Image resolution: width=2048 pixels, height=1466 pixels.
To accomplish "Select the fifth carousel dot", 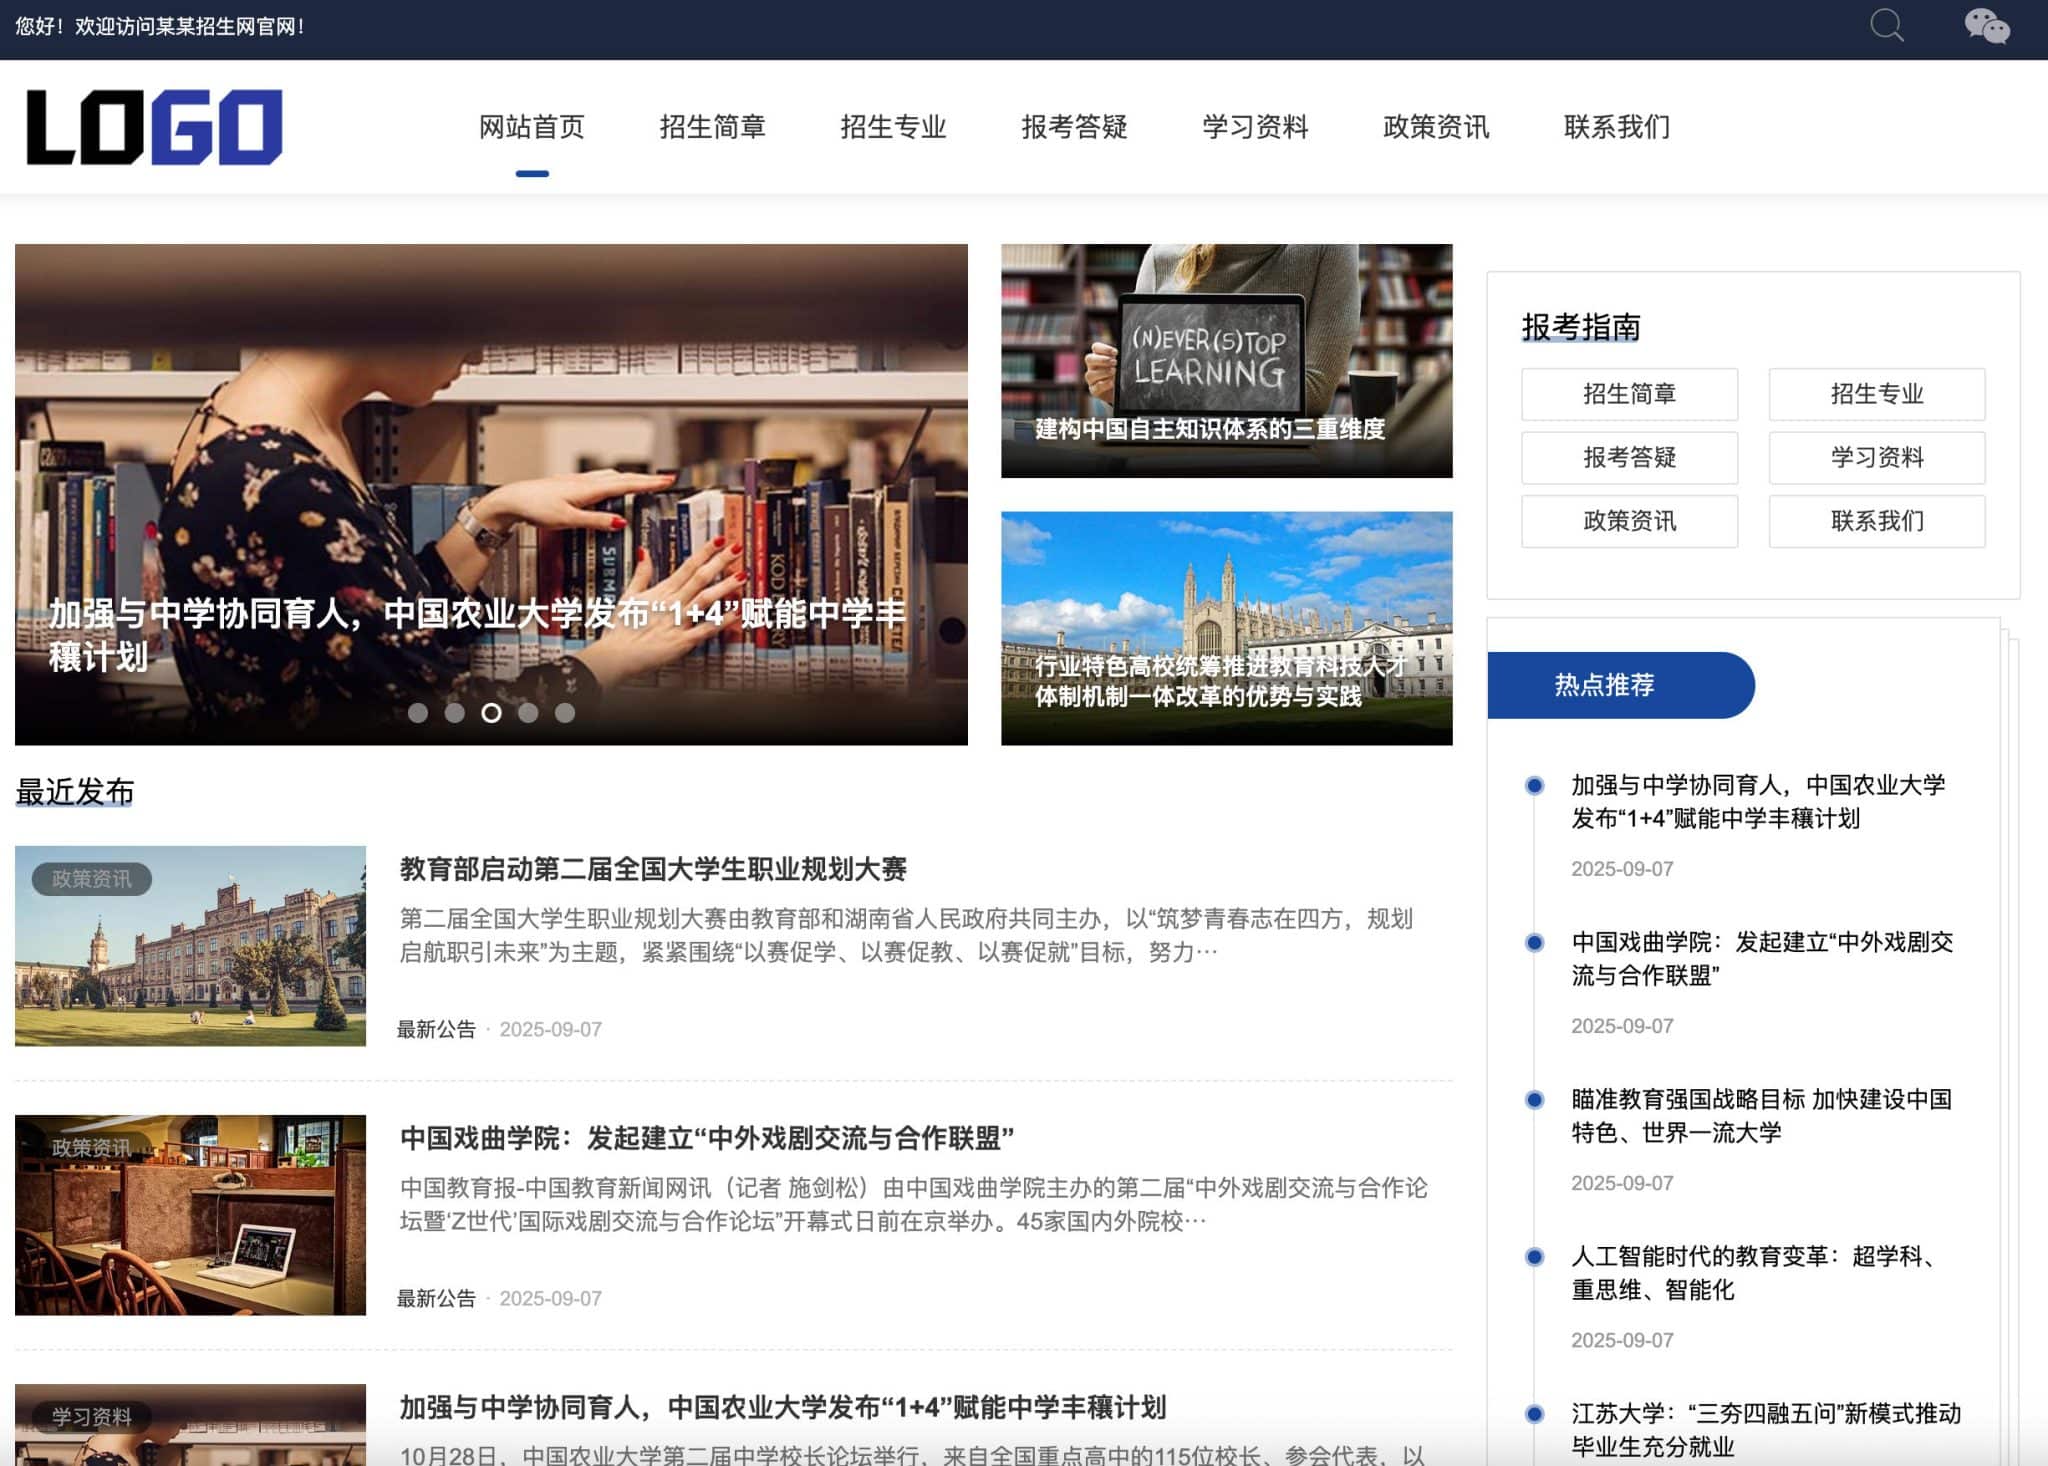I will [x=565, y=713].
